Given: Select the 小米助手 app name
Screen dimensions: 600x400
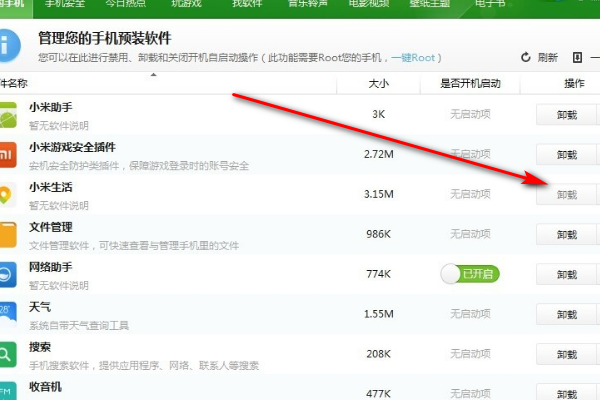Looking at the screenshot, I should coord(51,107).
